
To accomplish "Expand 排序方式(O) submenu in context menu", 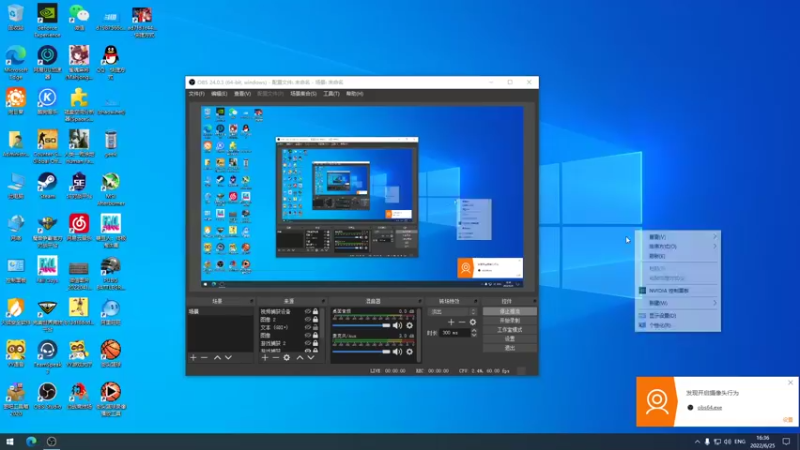I will pos(678,246).
